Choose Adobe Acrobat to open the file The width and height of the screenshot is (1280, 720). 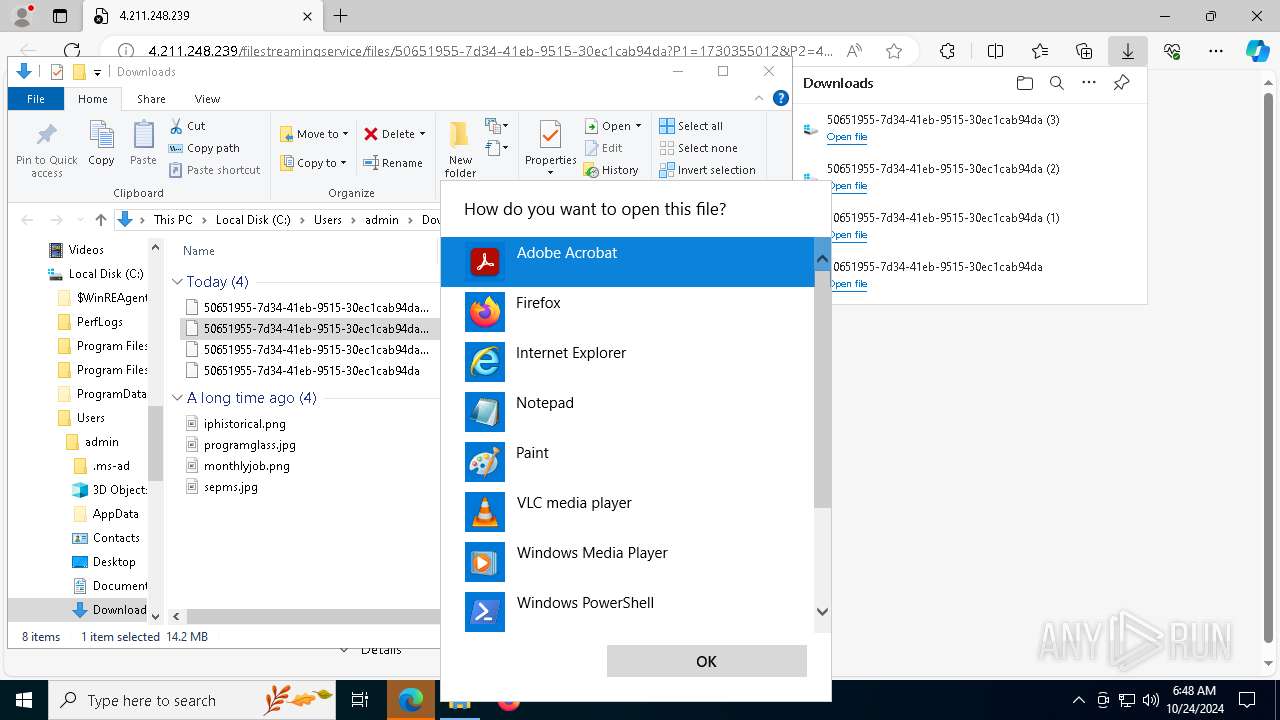tap(627, 262)
